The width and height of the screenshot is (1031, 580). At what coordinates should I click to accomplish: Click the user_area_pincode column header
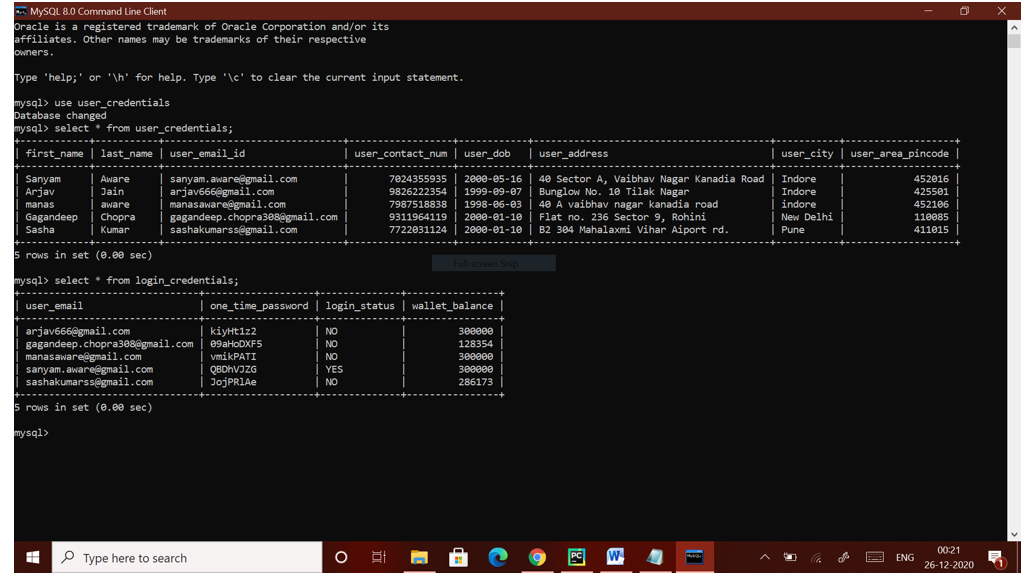coord(899,154)
